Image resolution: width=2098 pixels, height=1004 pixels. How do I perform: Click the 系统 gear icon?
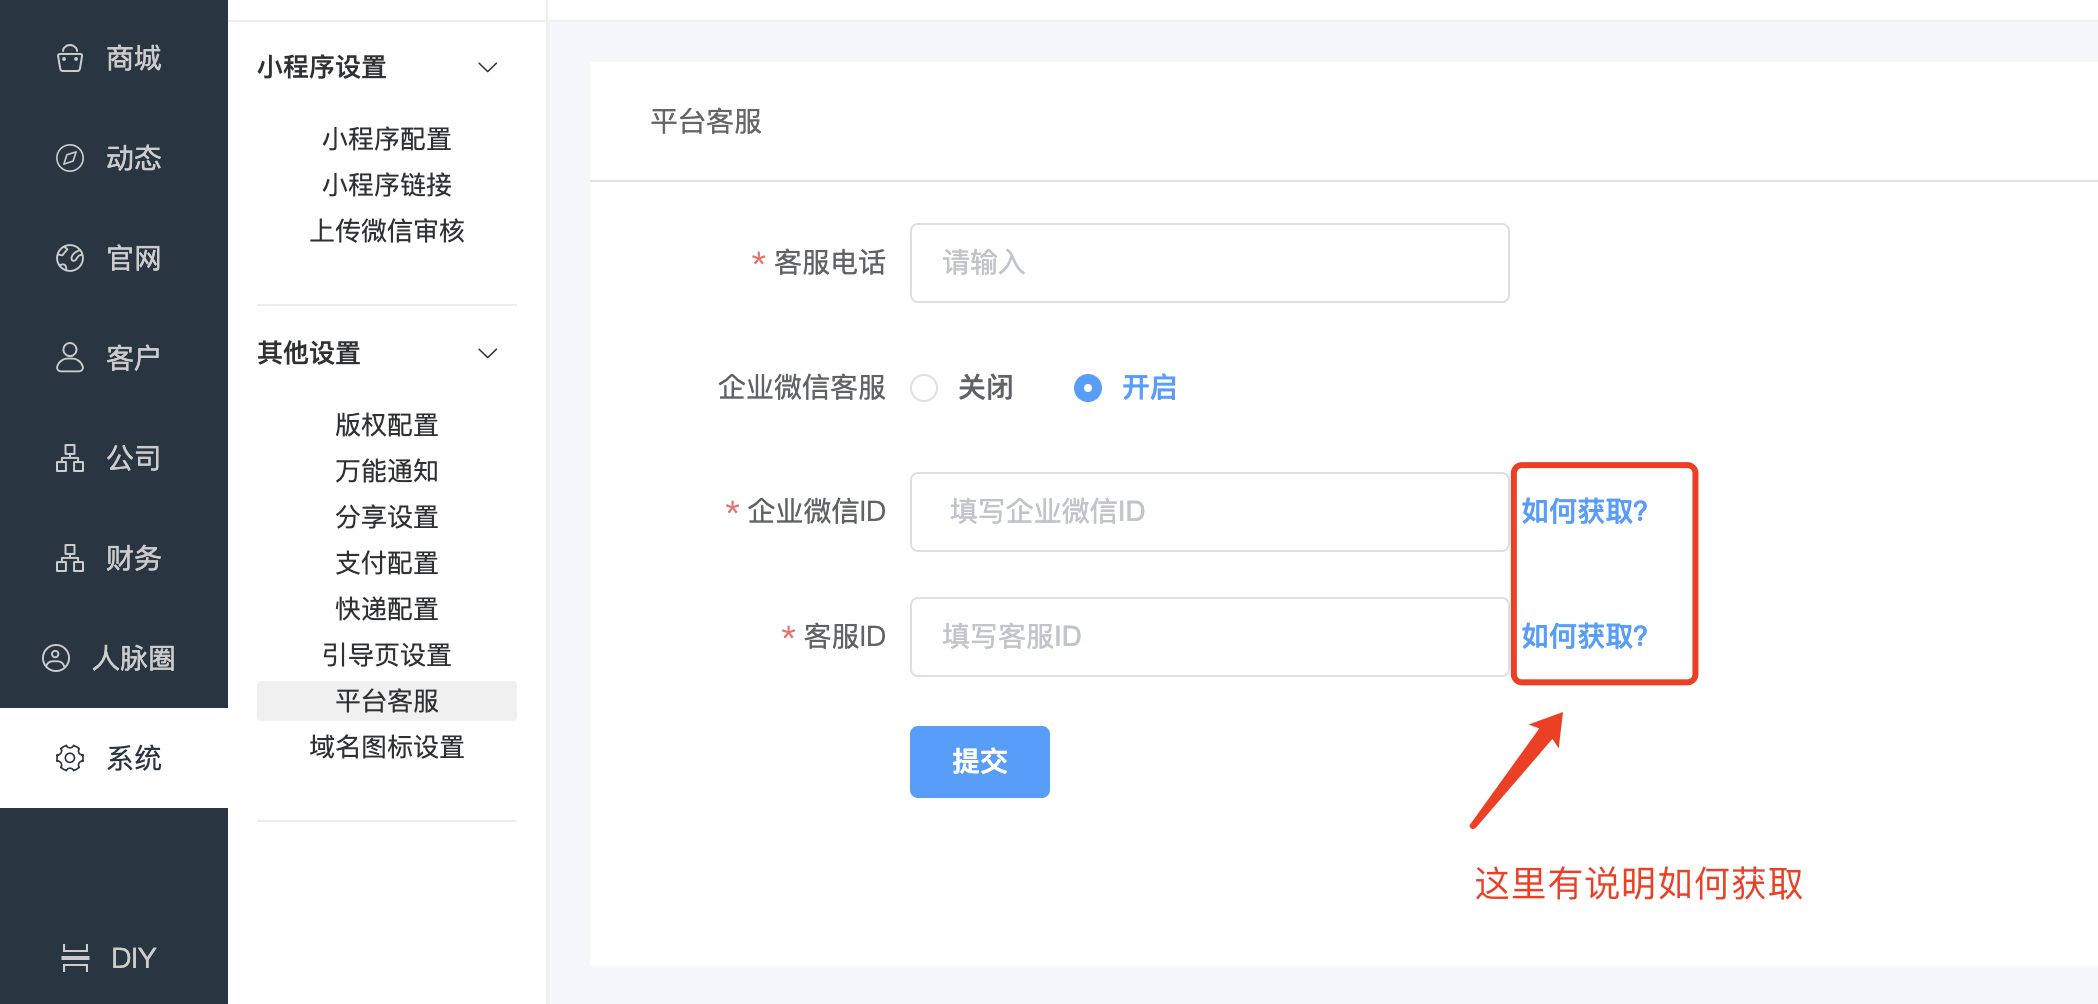[70, 758]
